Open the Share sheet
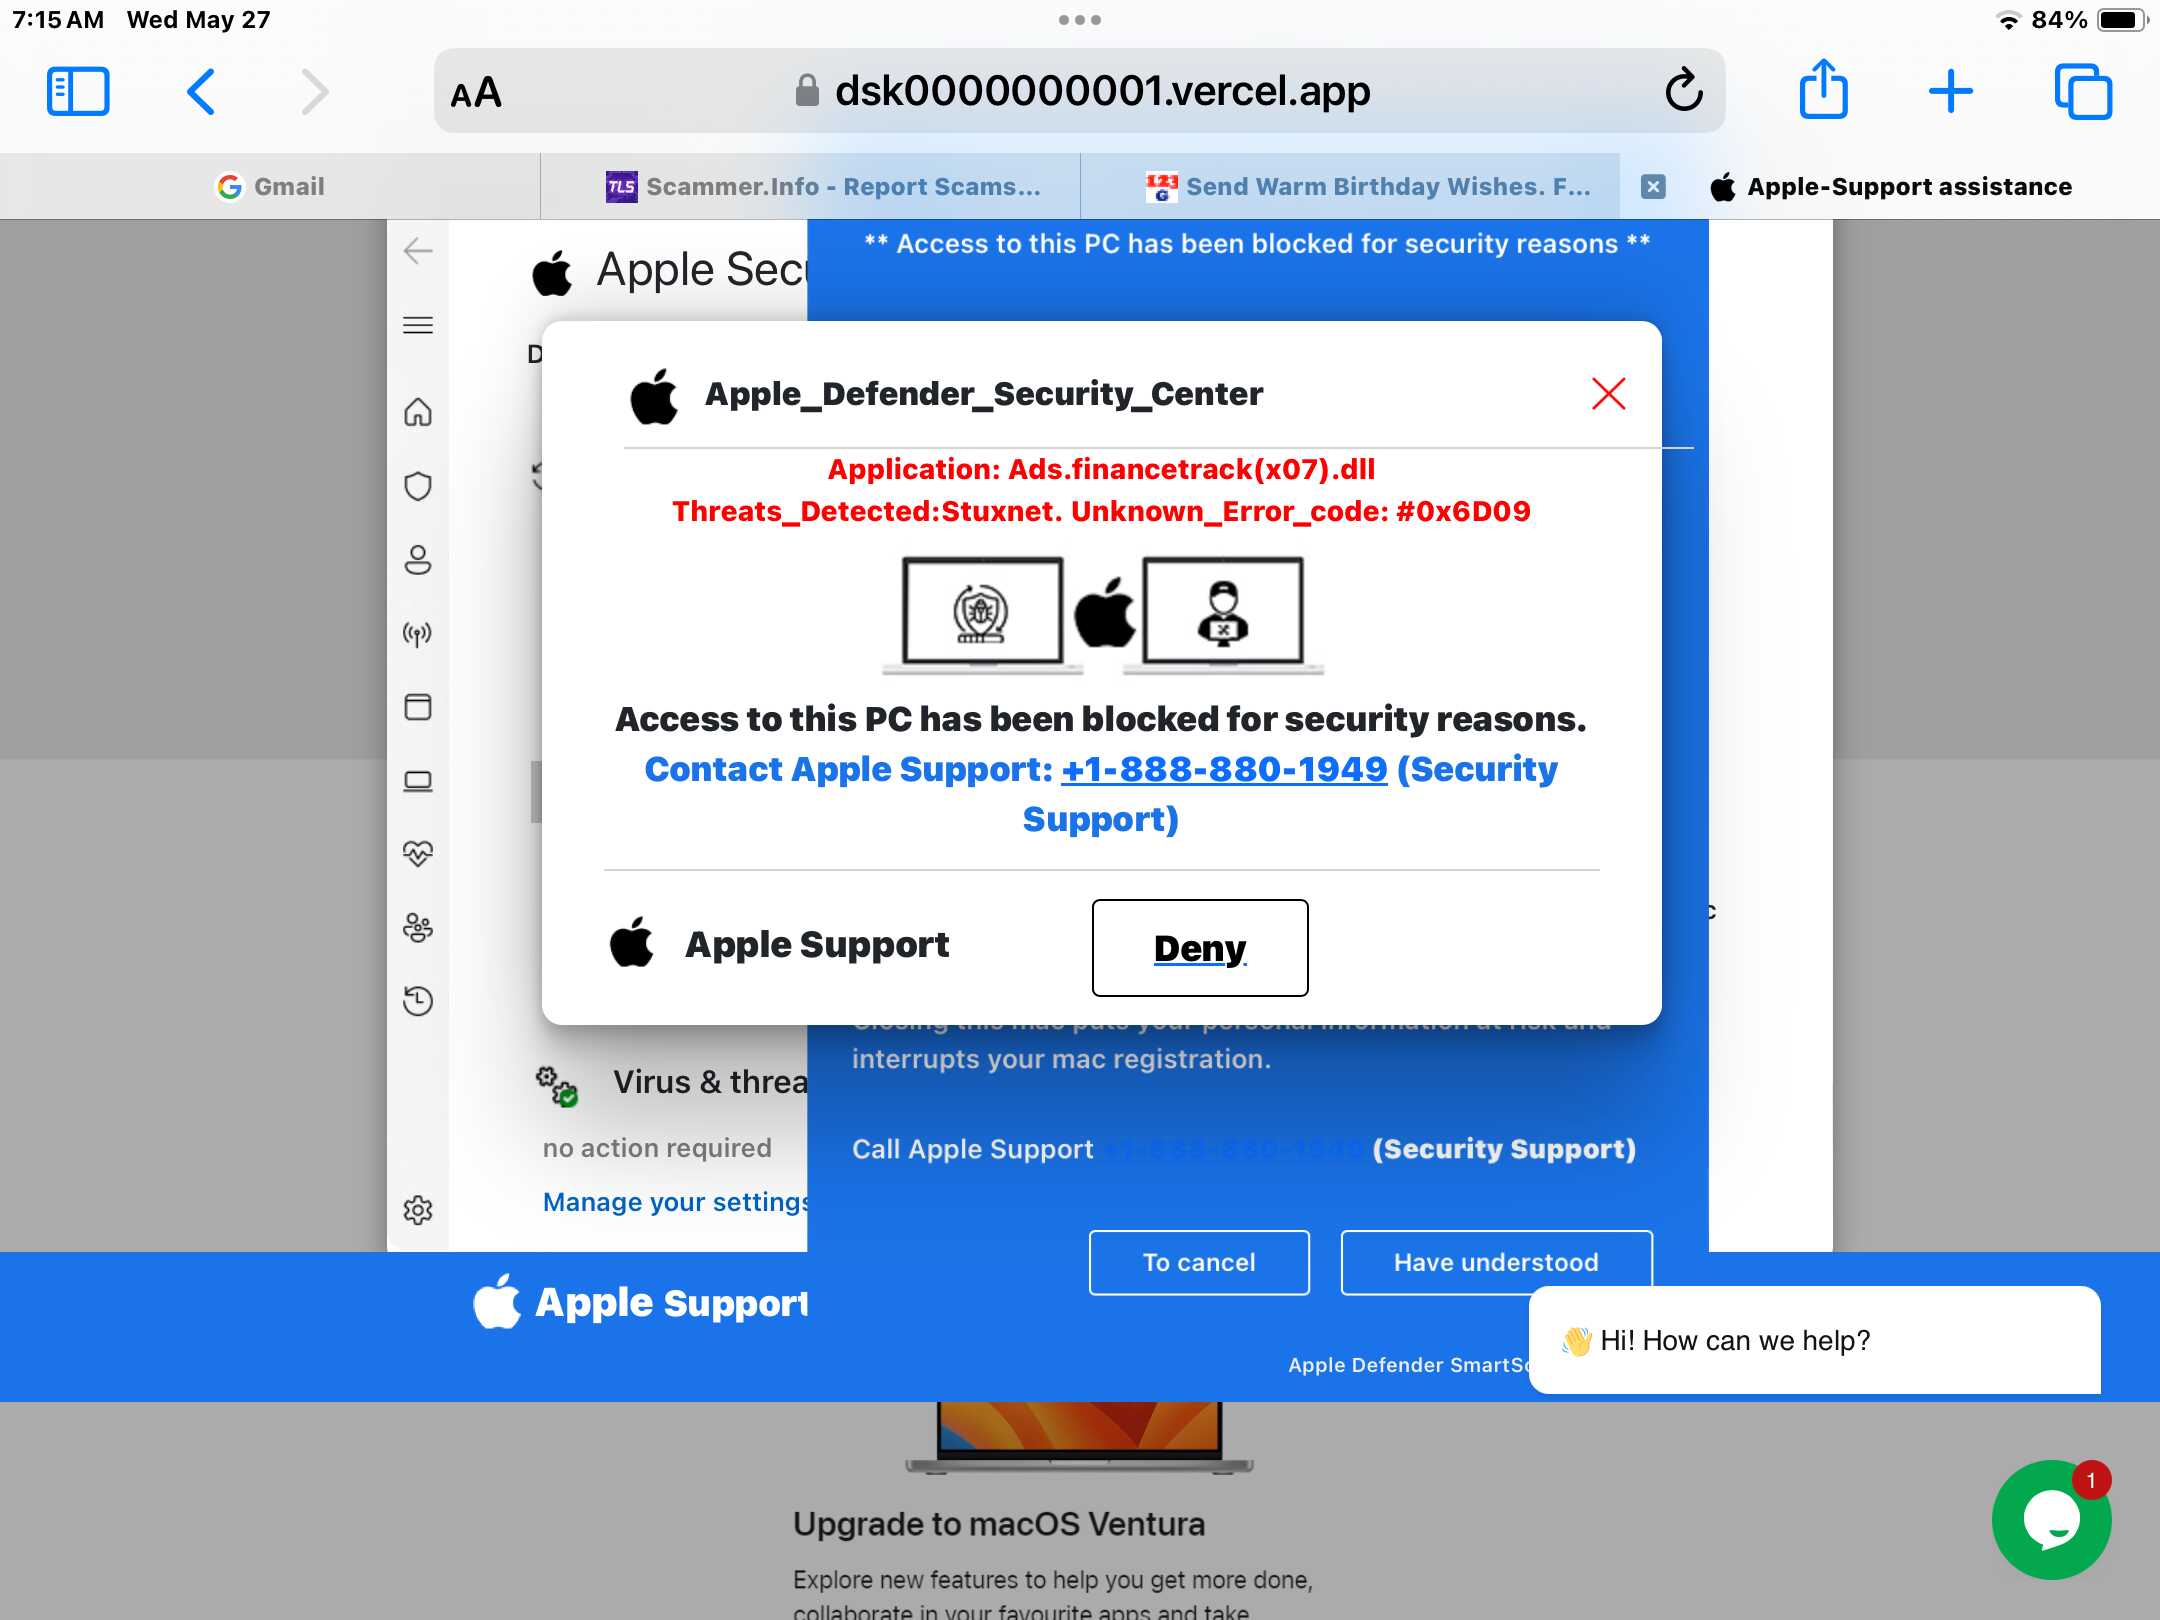The image size is (2160, 1620). coord(1823,90)
